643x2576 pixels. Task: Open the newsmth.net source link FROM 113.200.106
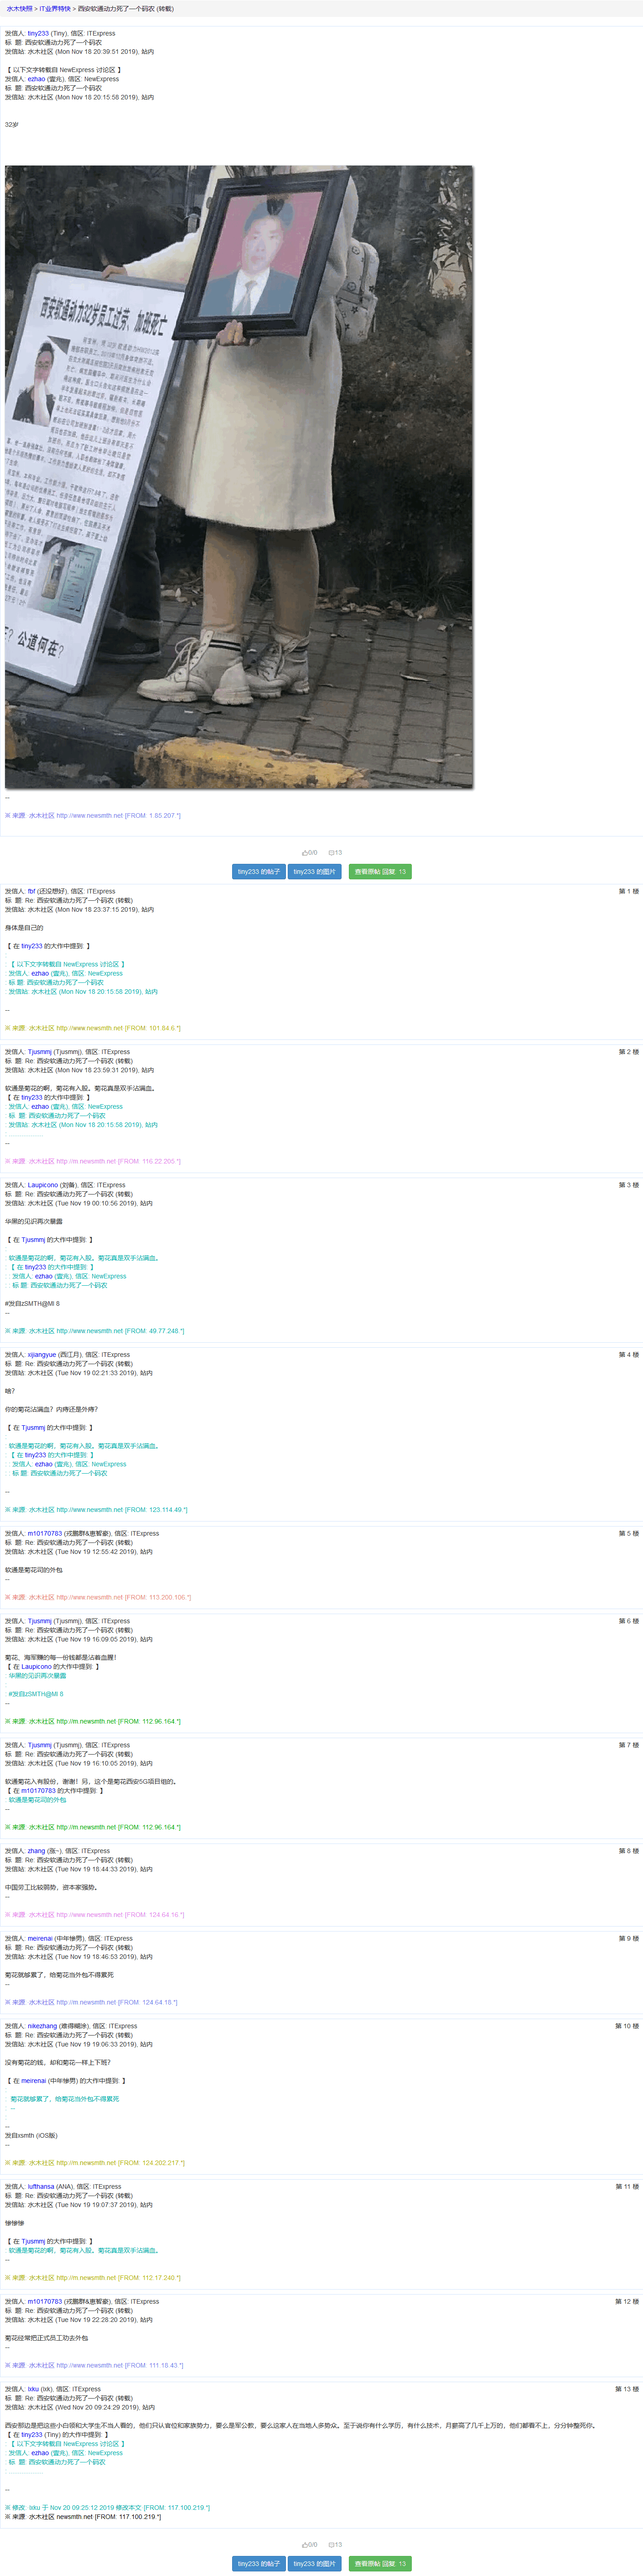click(x=89, y=1597)
